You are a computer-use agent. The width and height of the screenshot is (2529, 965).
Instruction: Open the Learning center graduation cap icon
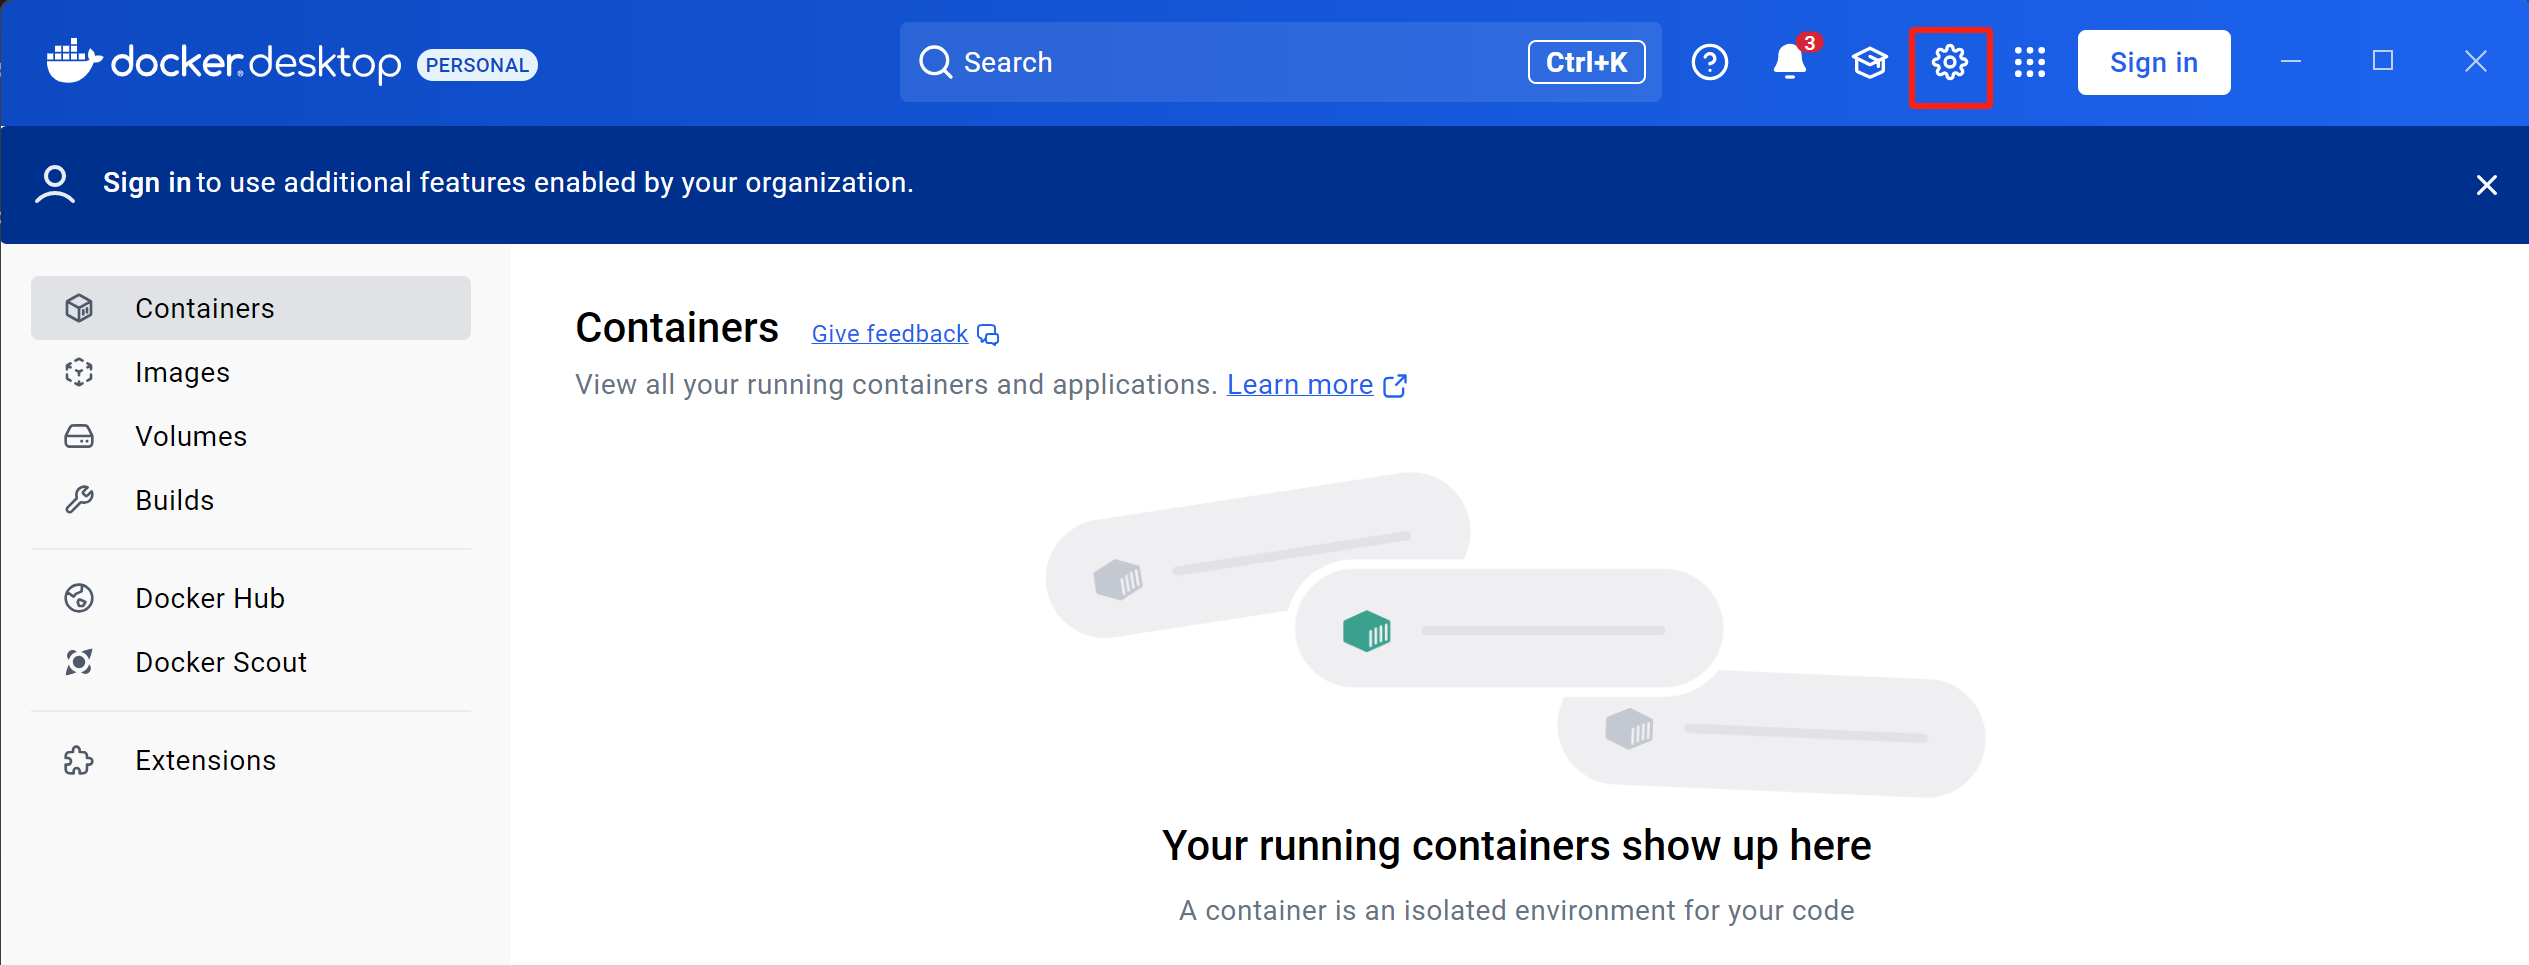(1869, 63)
